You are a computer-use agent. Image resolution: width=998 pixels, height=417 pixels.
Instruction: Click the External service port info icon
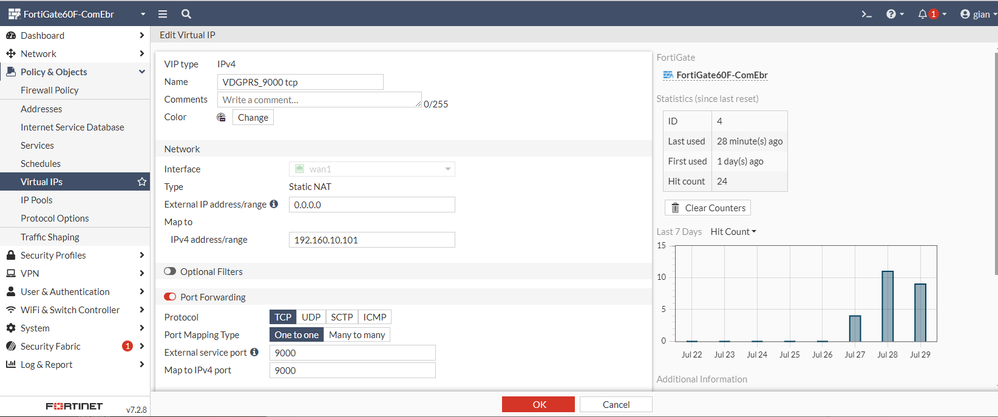(254, 352)
